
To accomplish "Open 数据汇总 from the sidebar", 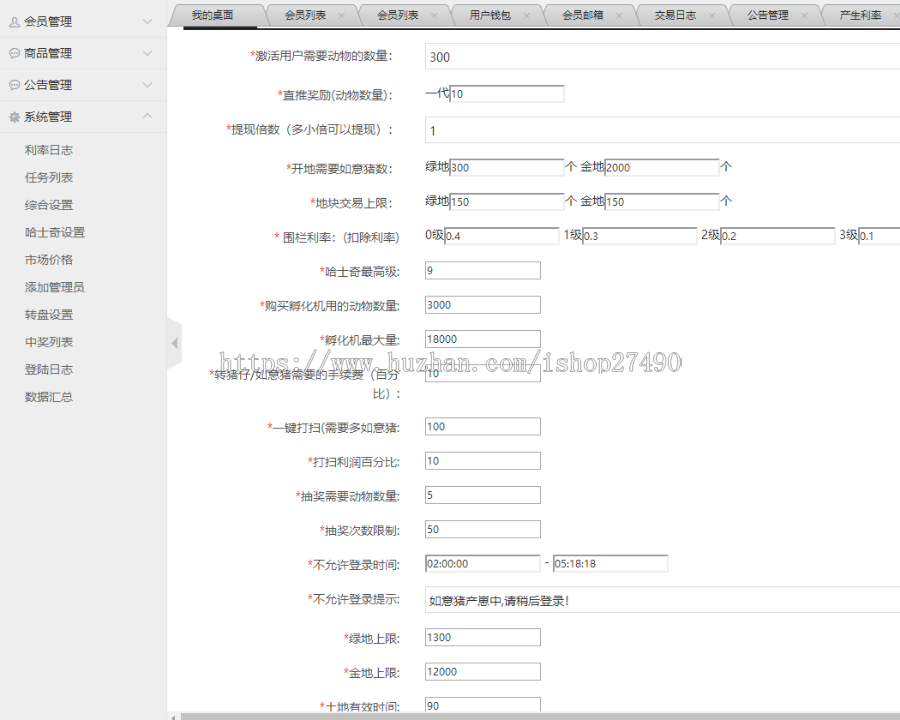I will (x=48, y=397).
